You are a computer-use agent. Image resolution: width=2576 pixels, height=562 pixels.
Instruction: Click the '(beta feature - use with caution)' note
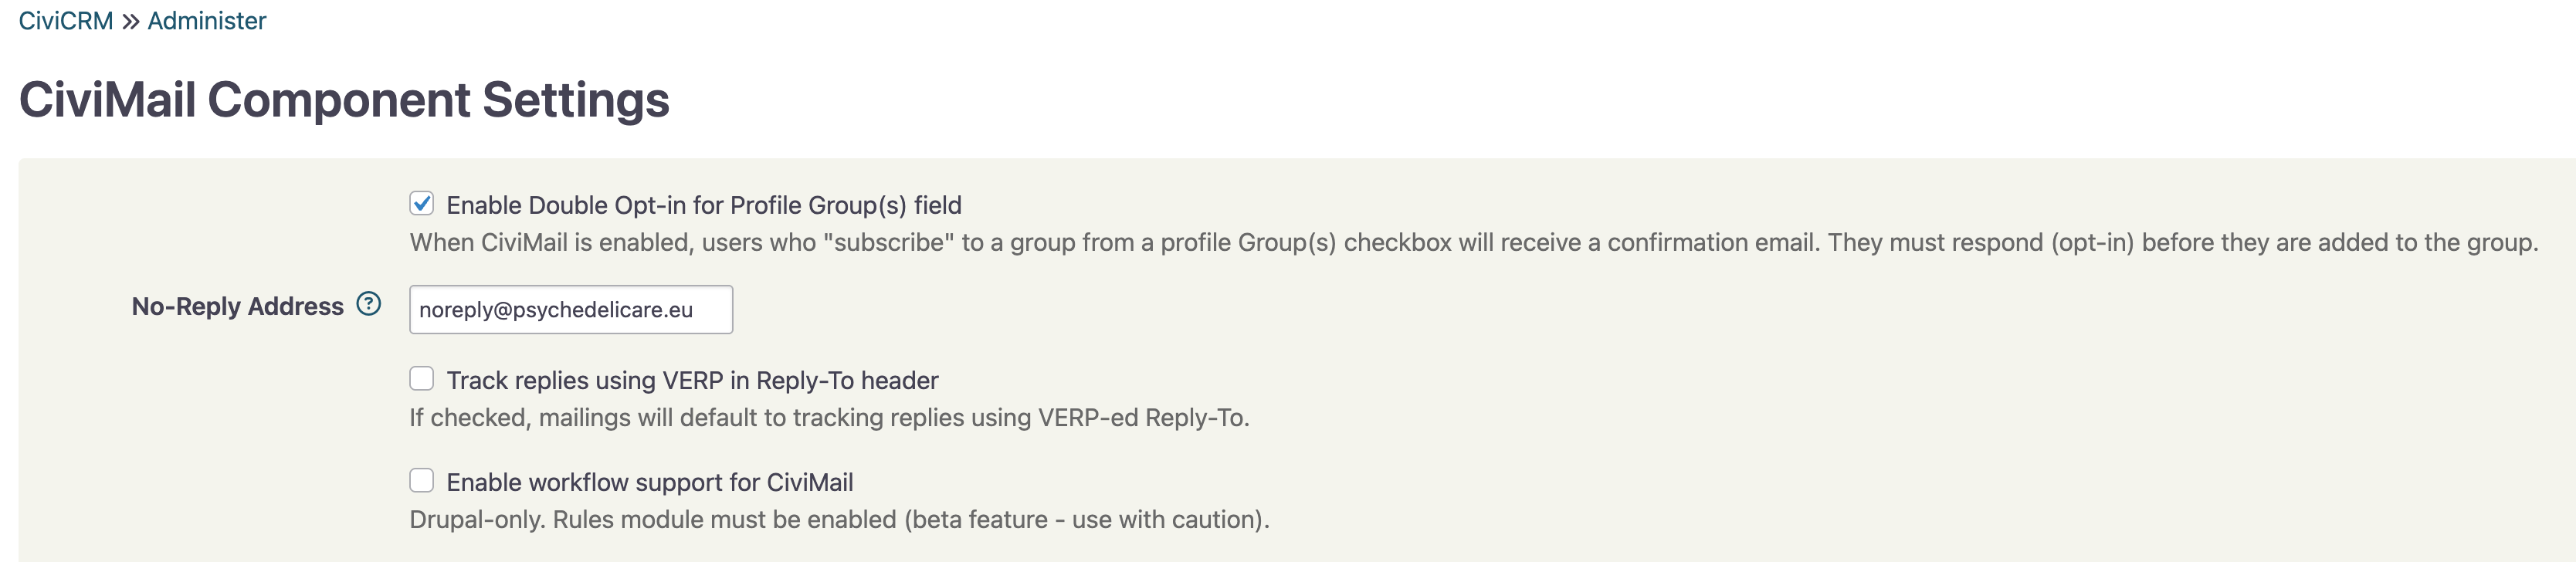click(x=1087, y=519)
